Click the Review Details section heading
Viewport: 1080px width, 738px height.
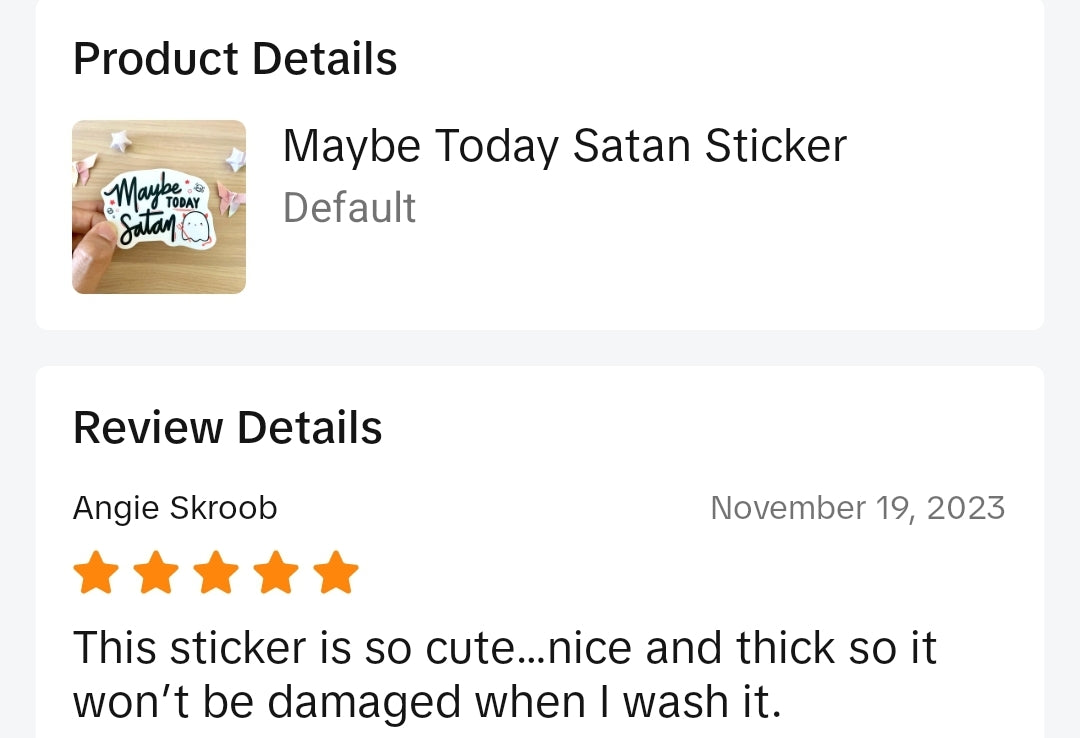click(227, 428)
